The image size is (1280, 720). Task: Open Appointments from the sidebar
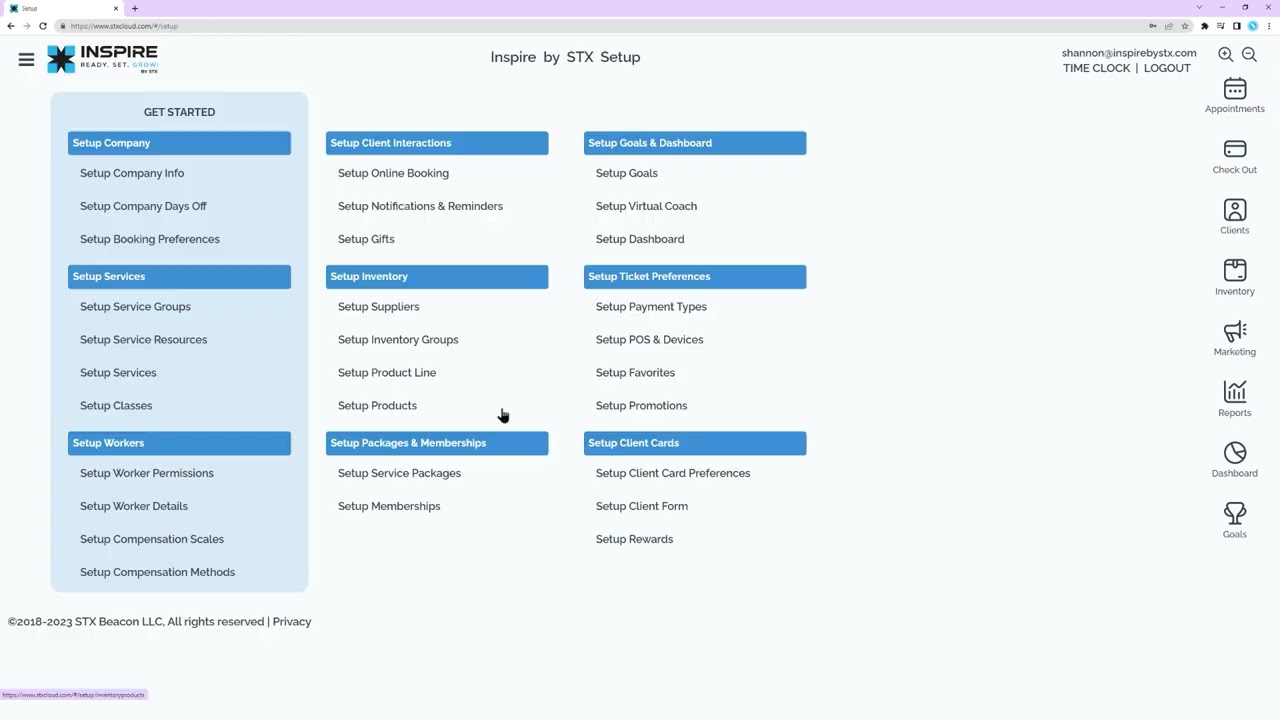[1235, 96]
